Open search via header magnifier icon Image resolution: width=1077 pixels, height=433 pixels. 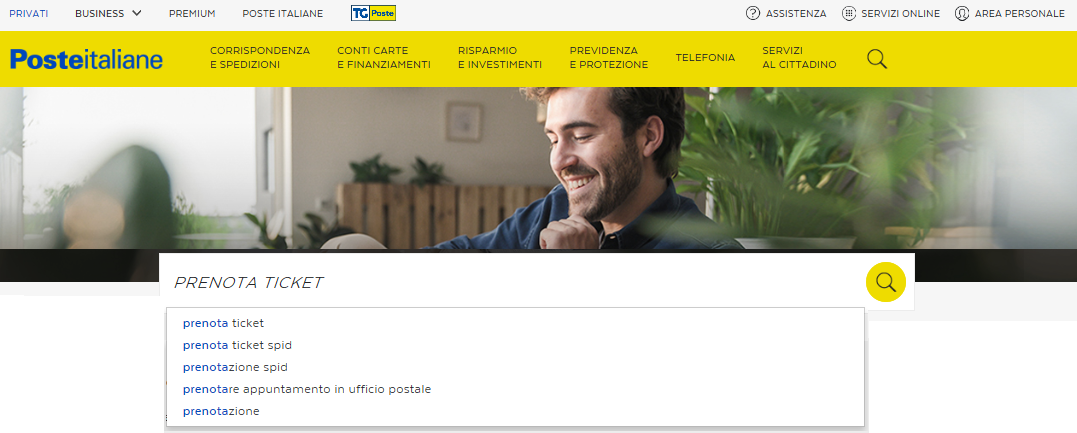click(877, 58)
